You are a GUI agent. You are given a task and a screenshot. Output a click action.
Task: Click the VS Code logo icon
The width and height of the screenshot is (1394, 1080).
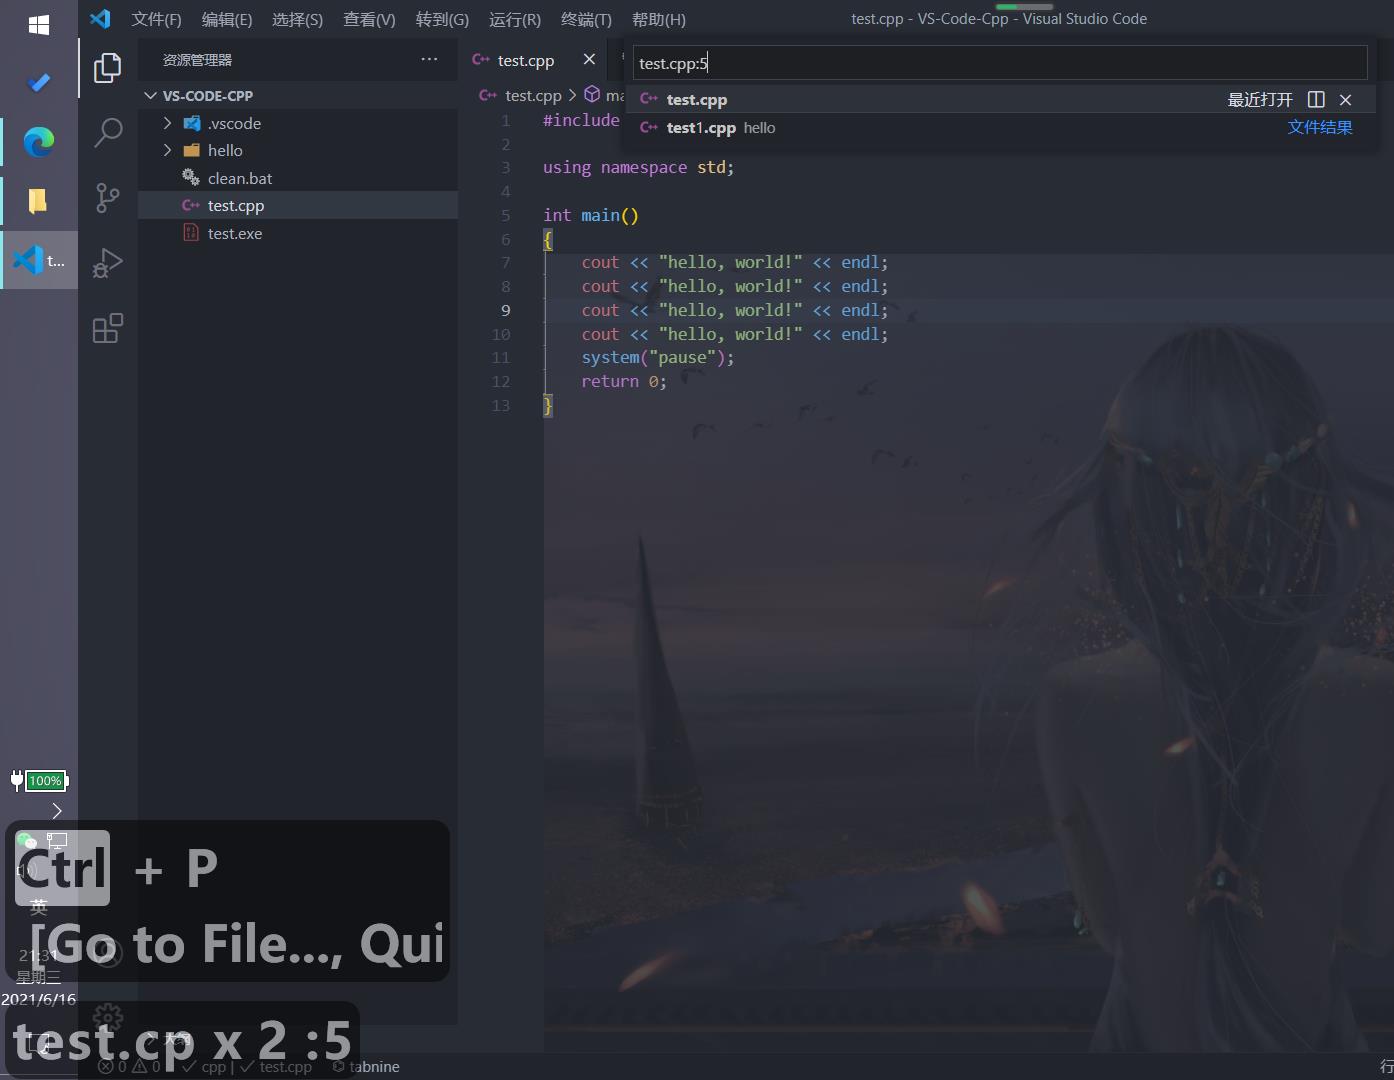100,19
